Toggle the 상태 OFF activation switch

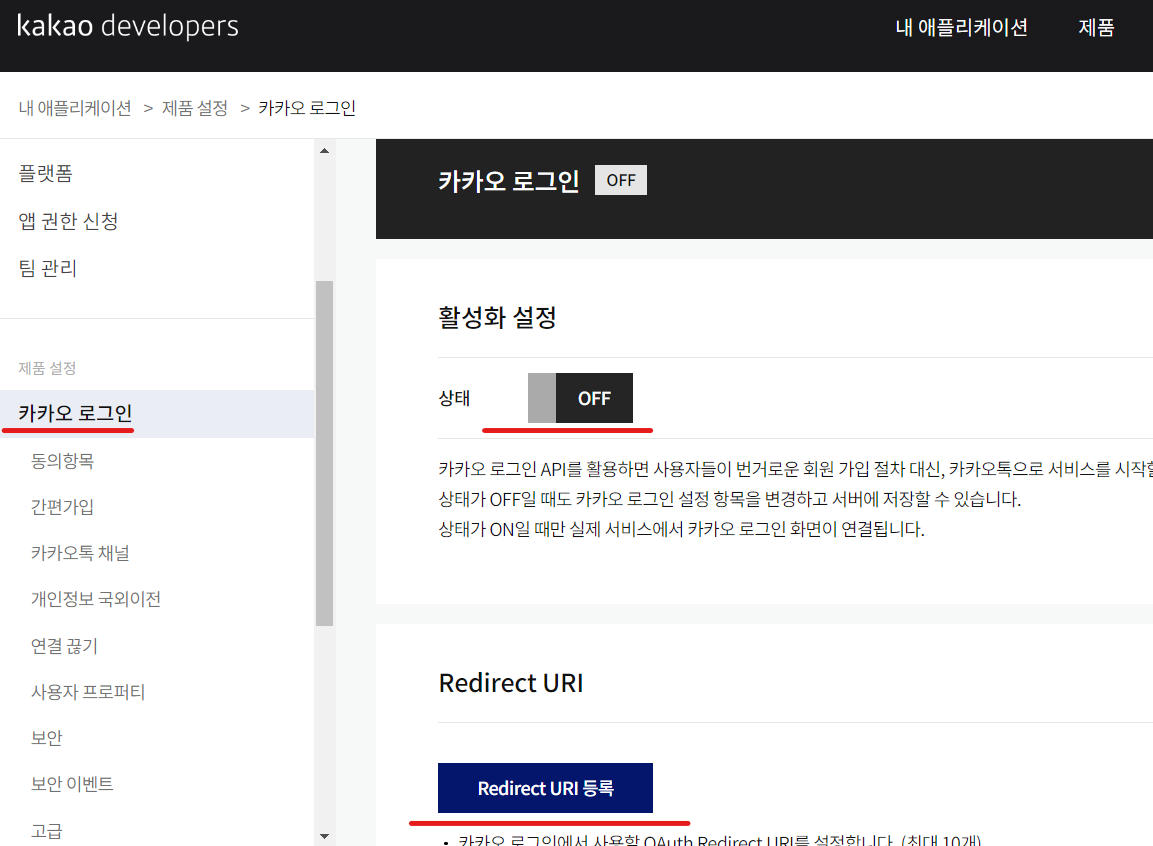tap(580, 398)
